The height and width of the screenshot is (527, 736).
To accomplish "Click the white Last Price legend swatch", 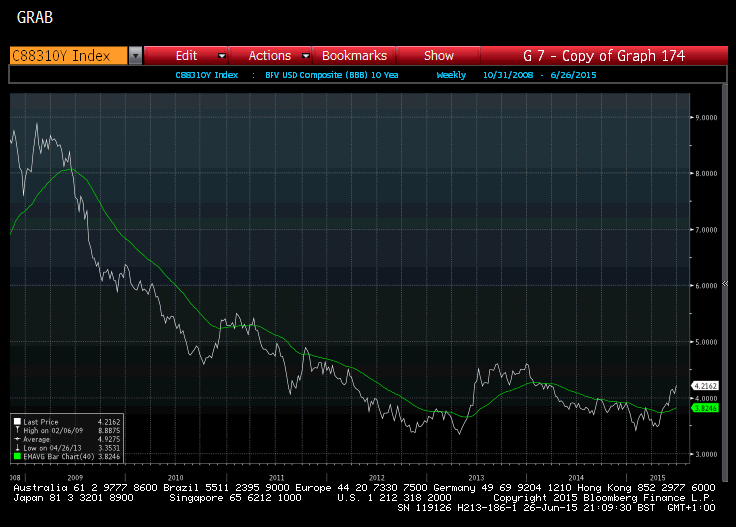I will 17,422.
